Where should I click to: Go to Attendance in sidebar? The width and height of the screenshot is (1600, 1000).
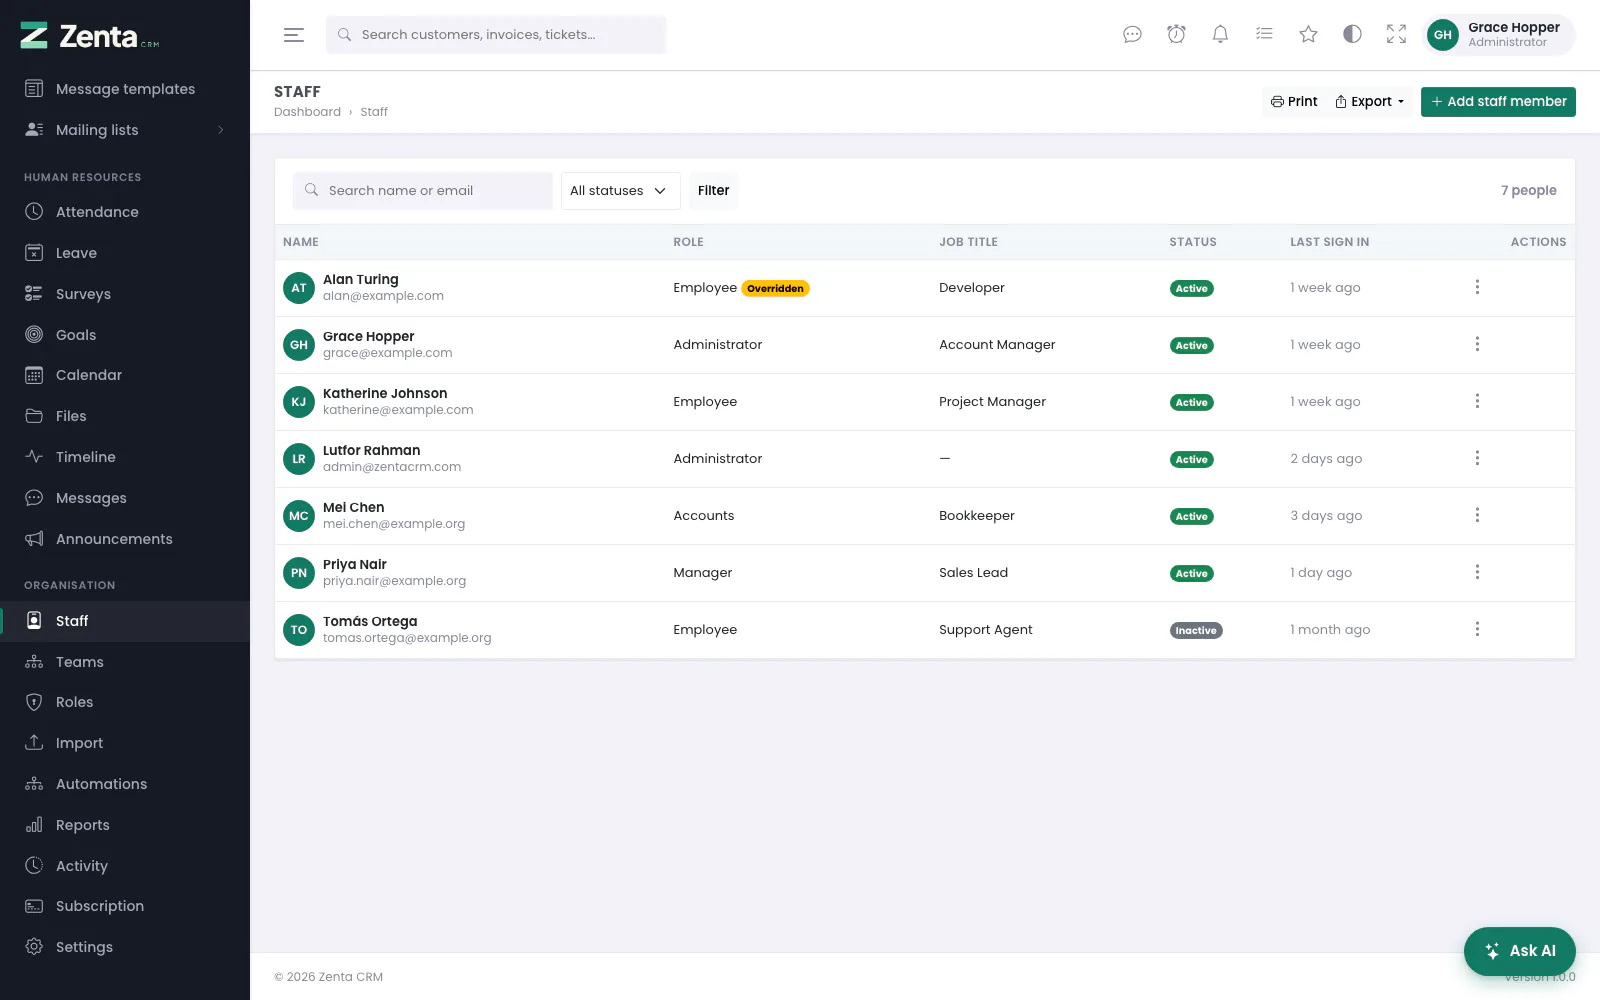(x=125, y=212)
